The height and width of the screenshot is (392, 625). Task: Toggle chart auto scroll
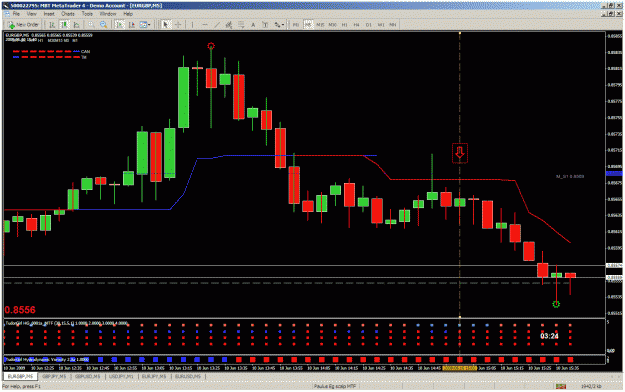[119, 25]
